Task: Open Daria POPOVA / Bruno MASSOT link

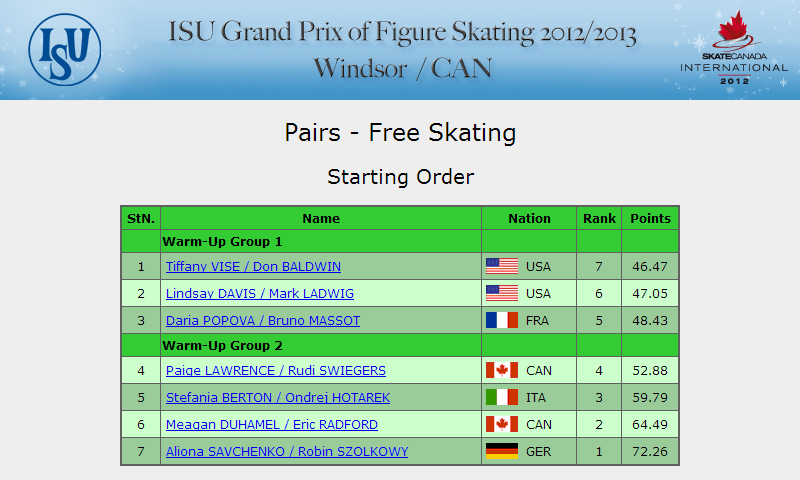Action: coord(263,321)
